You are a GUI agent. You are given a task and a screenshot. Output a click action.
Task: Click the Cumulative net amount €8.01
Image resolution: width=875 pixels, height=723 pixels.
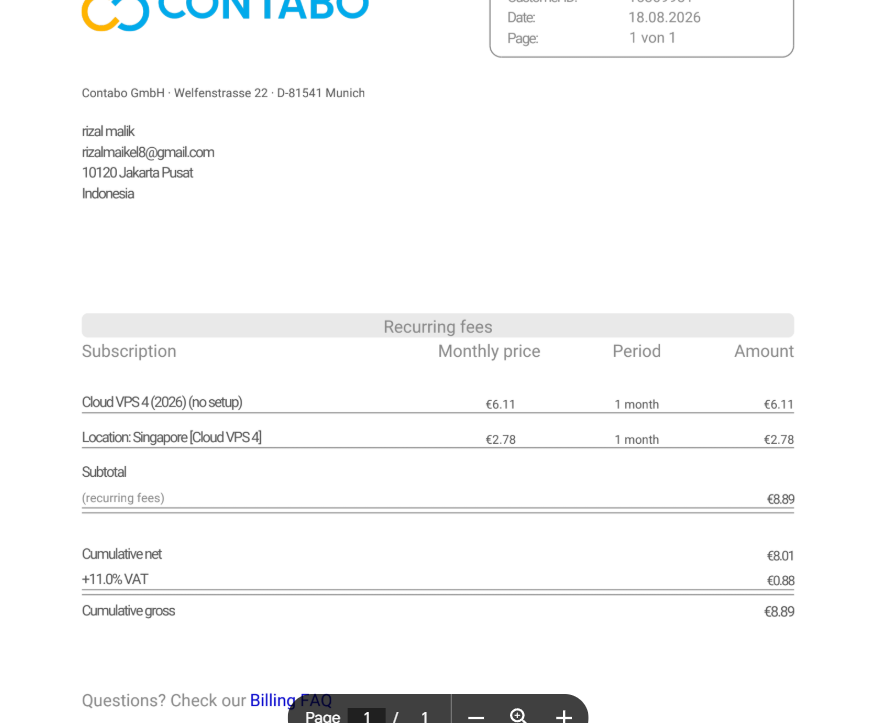click(780, 556)
